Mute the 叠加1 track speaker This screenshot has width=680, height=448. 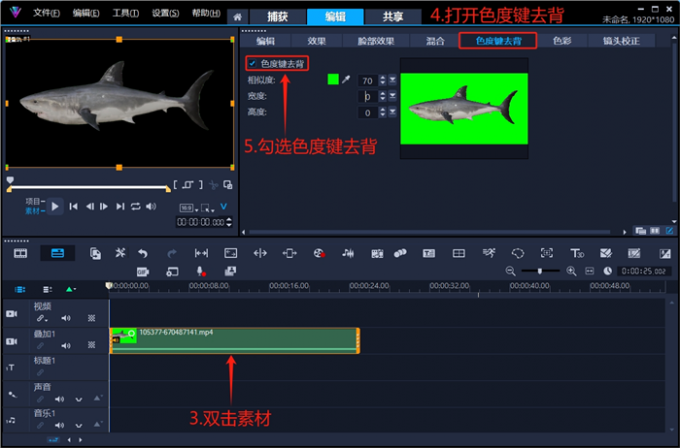coord(65,345)
